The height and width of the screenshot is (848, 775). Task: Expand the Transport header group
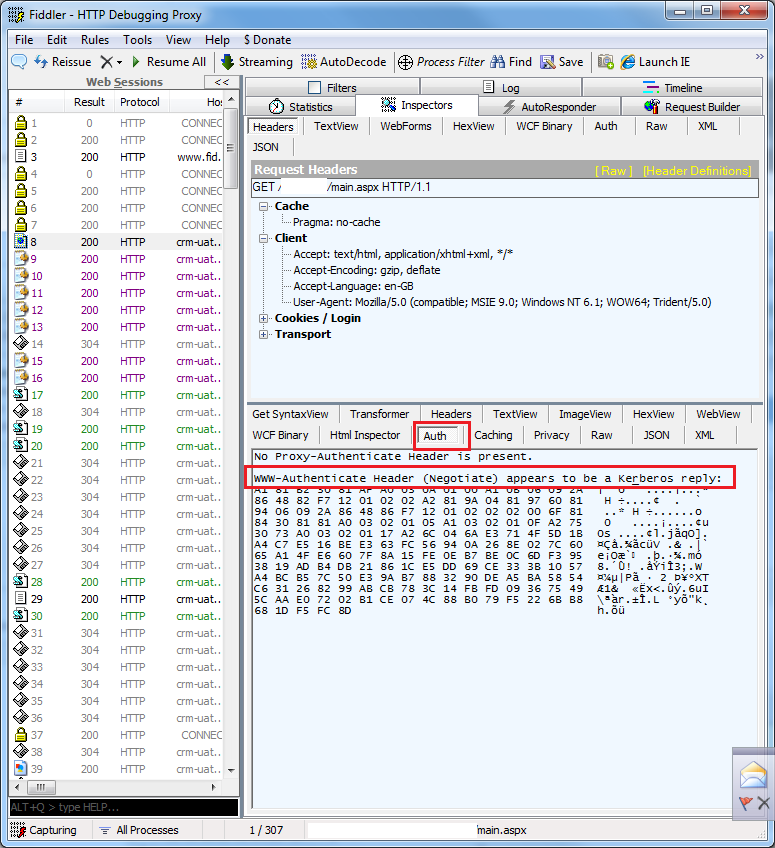click(x=263, y=334)
